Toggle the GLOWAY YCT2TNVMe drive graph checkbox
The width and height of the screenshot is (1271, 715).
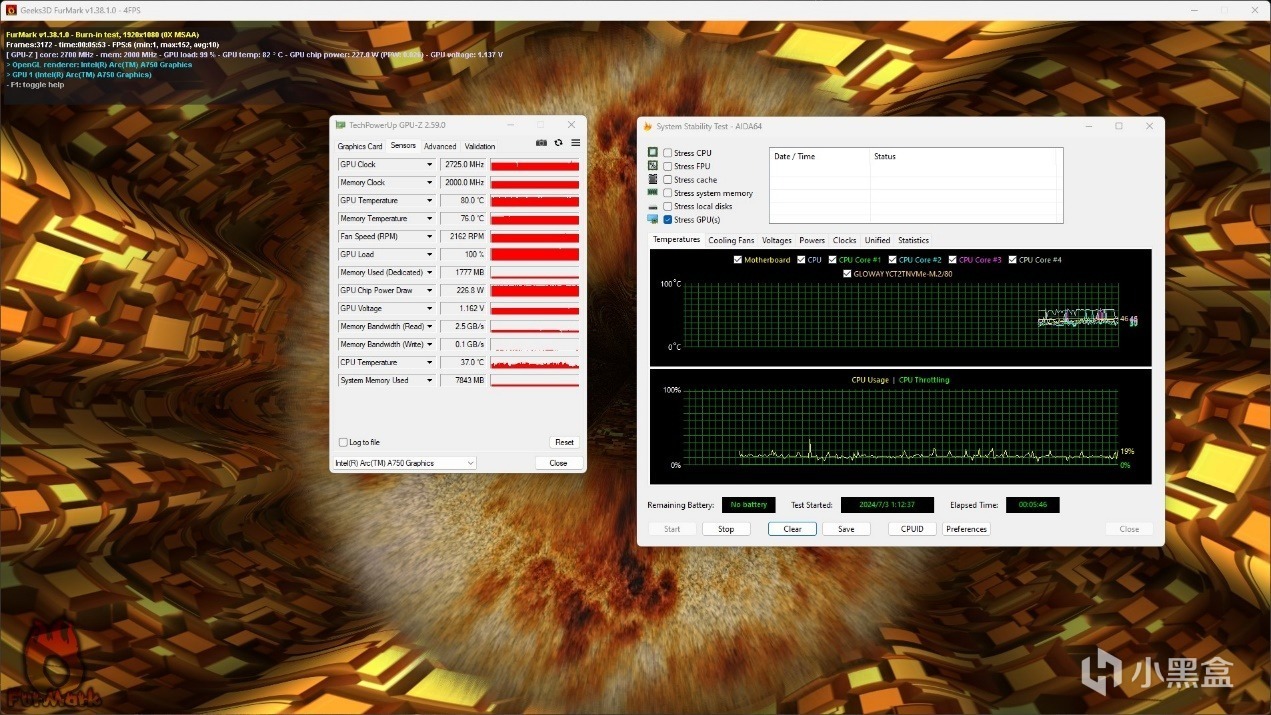click(847, 273)
